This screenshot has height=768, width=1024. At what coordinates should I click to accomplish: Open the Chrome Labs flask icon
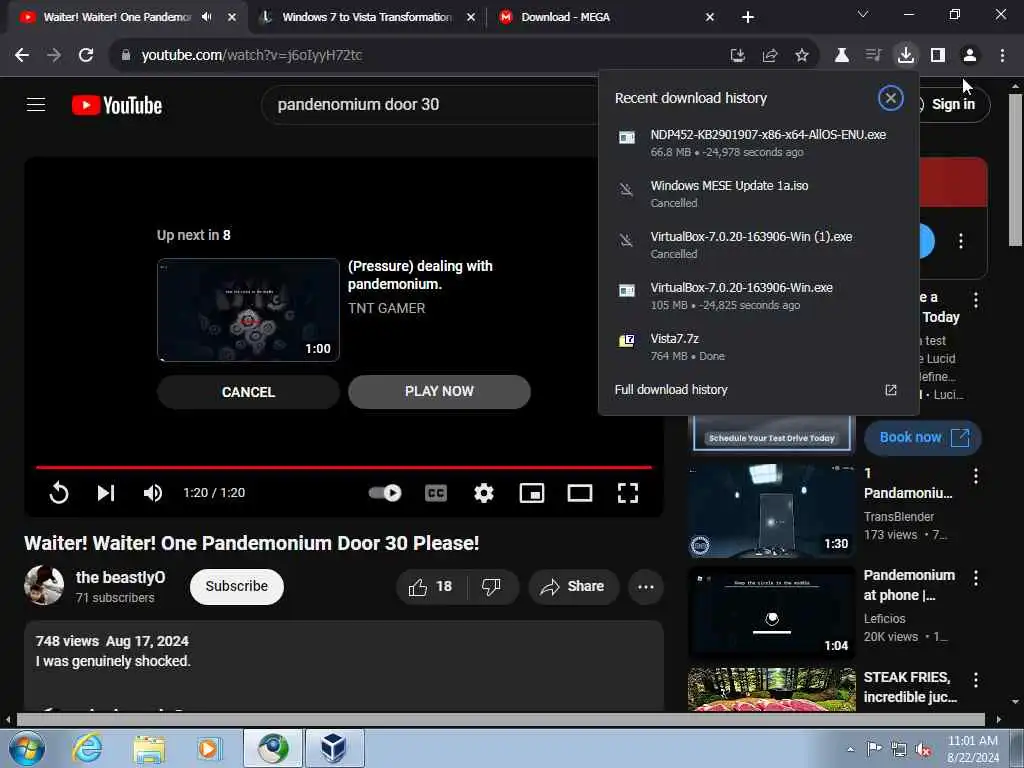pos(842,56)
